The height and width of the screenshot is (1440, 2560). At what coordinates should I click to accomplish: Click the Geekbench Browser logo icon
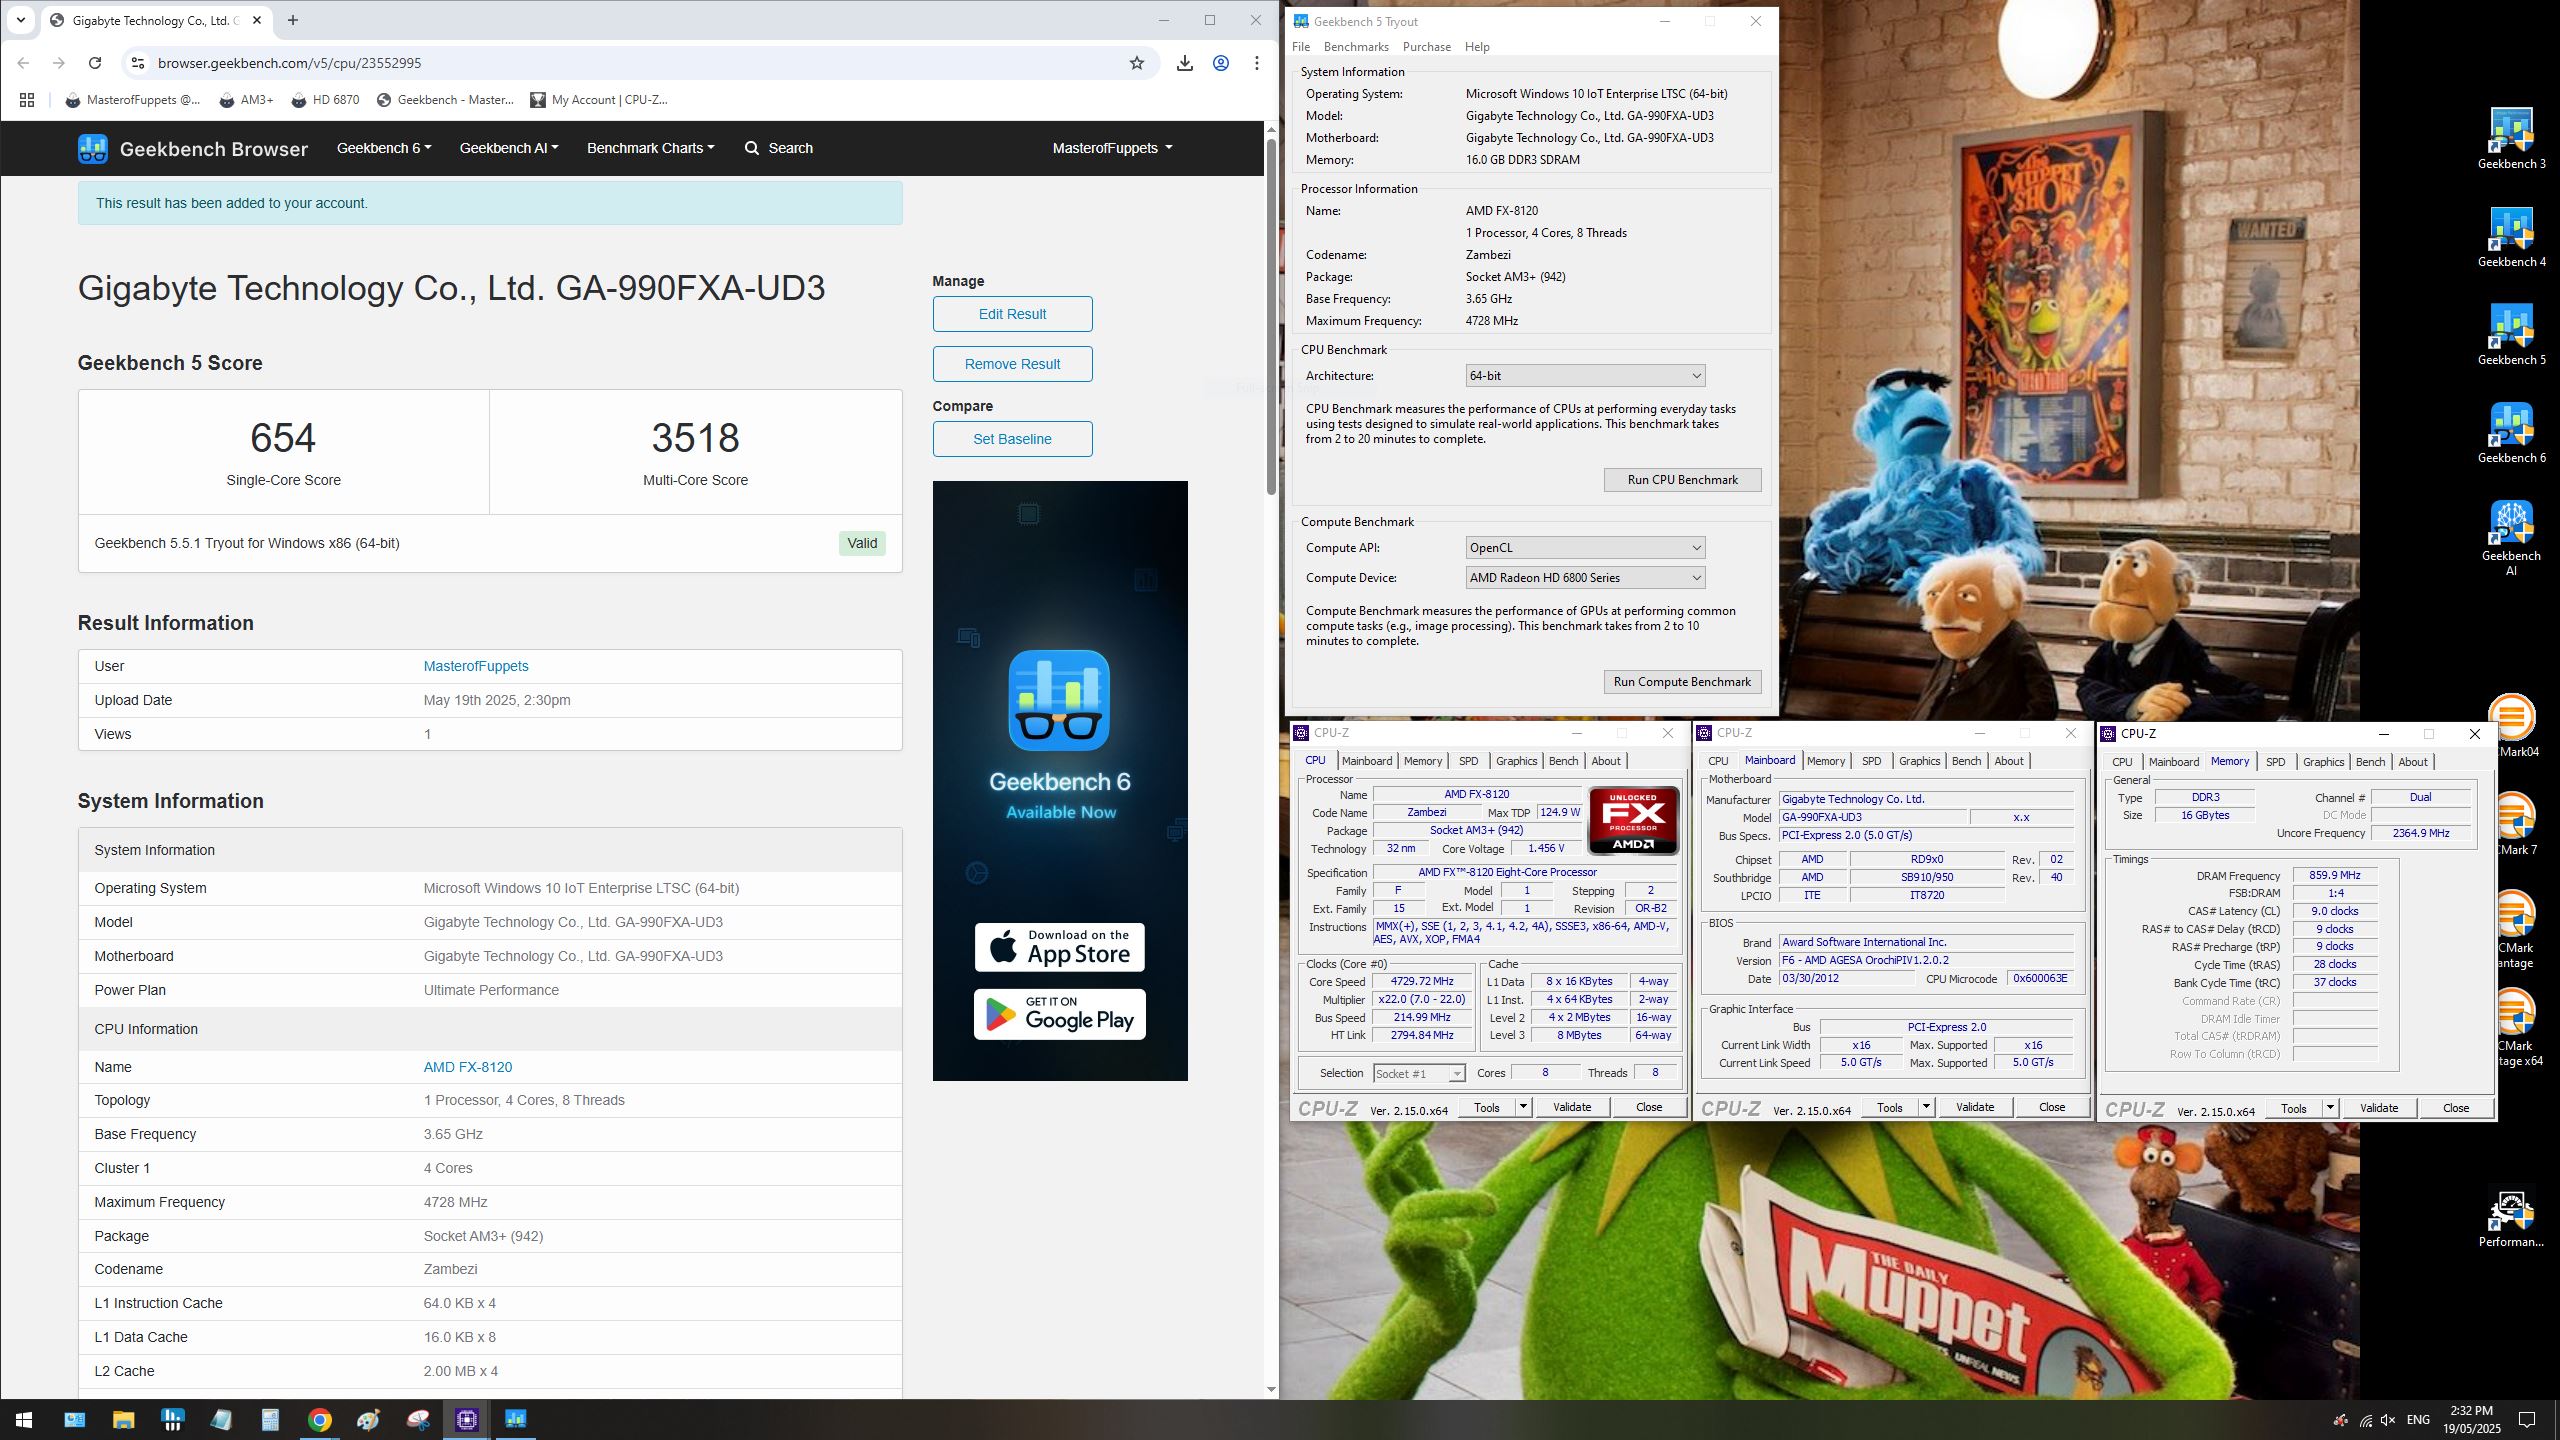point(93,149)
